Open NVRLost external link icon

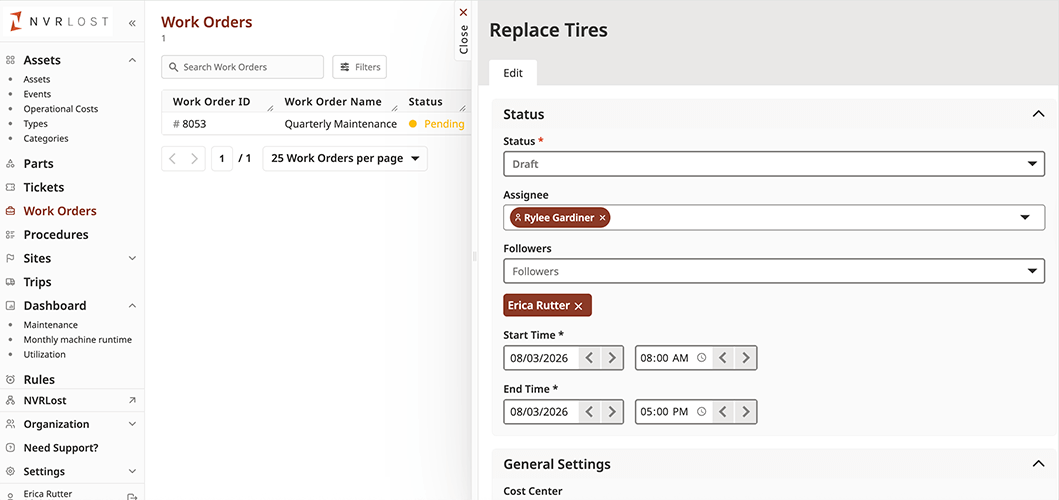click(133, 400)
